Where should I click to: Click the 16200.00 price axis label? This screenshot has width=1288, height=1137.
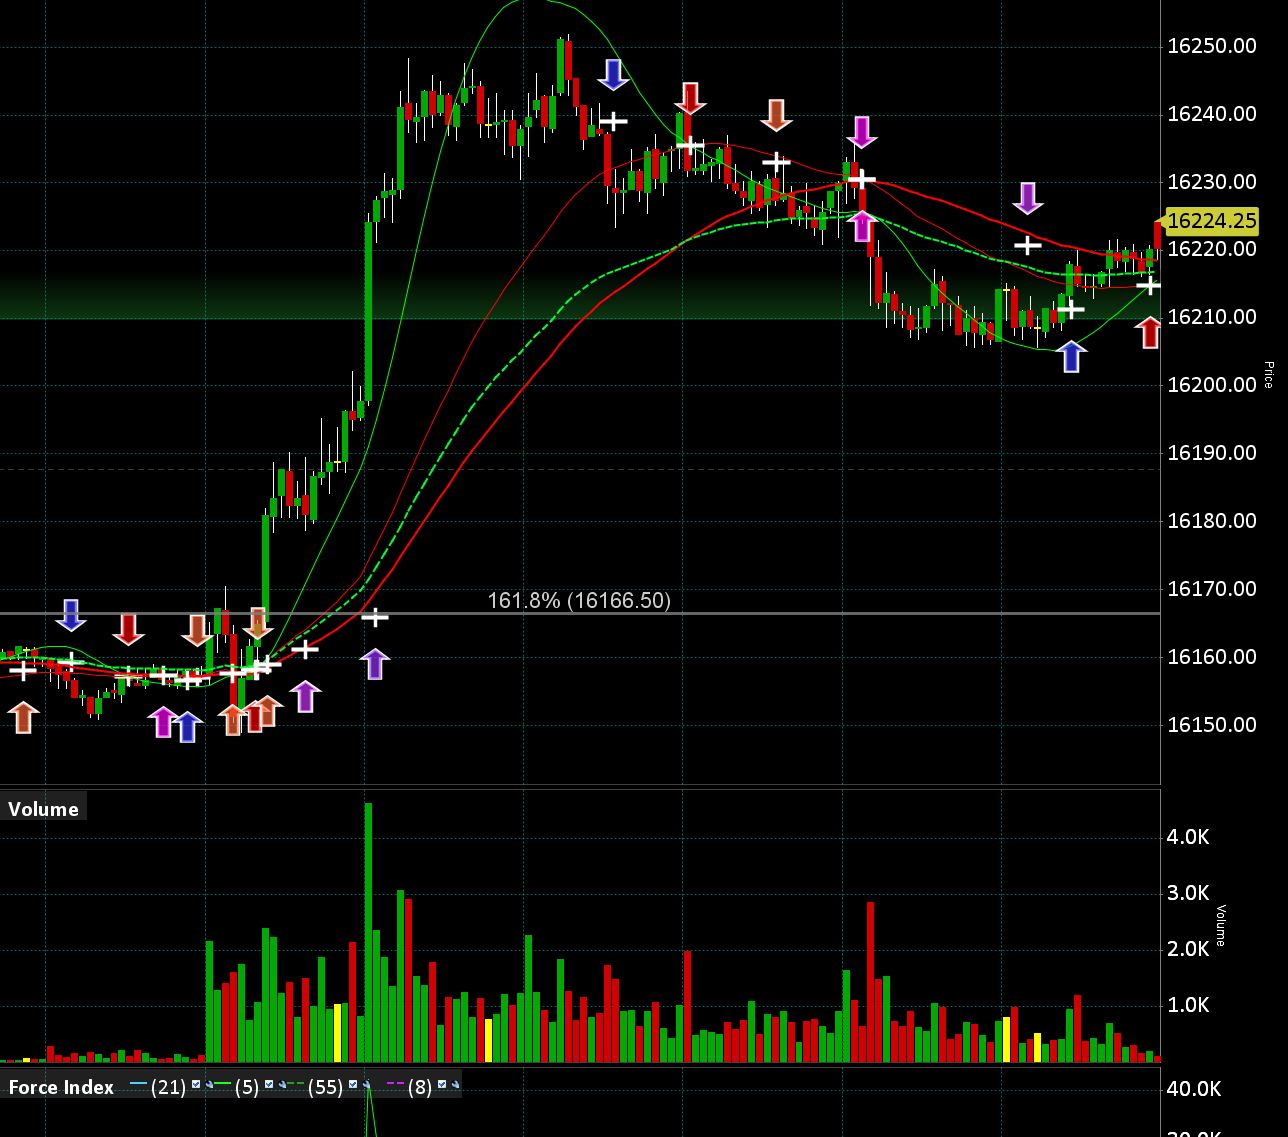tap(1212, 385)
